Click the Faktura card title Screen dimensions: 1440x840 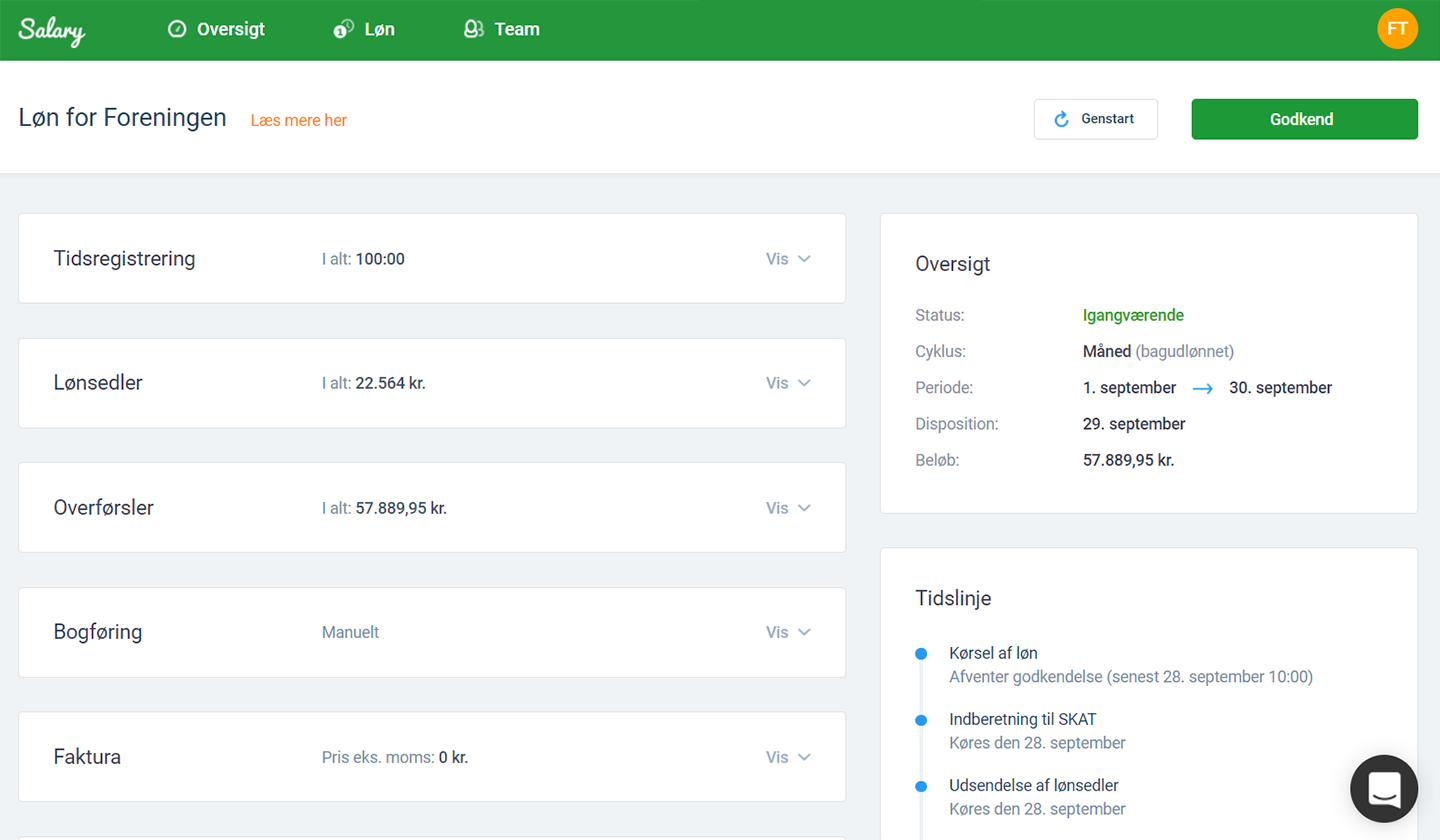tap(87, 757)
